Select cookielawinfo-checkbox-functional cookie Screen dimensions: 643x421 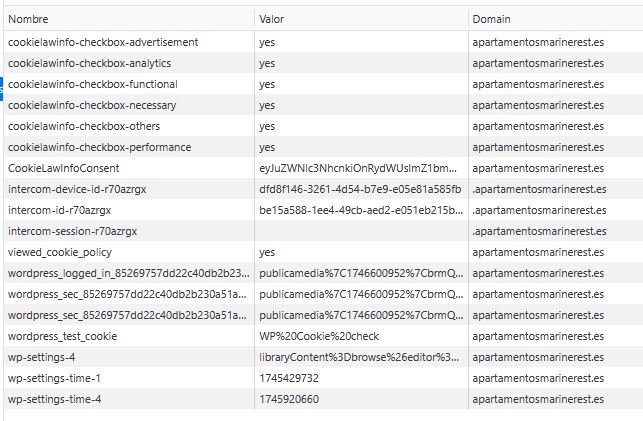(x=323, y=84)
